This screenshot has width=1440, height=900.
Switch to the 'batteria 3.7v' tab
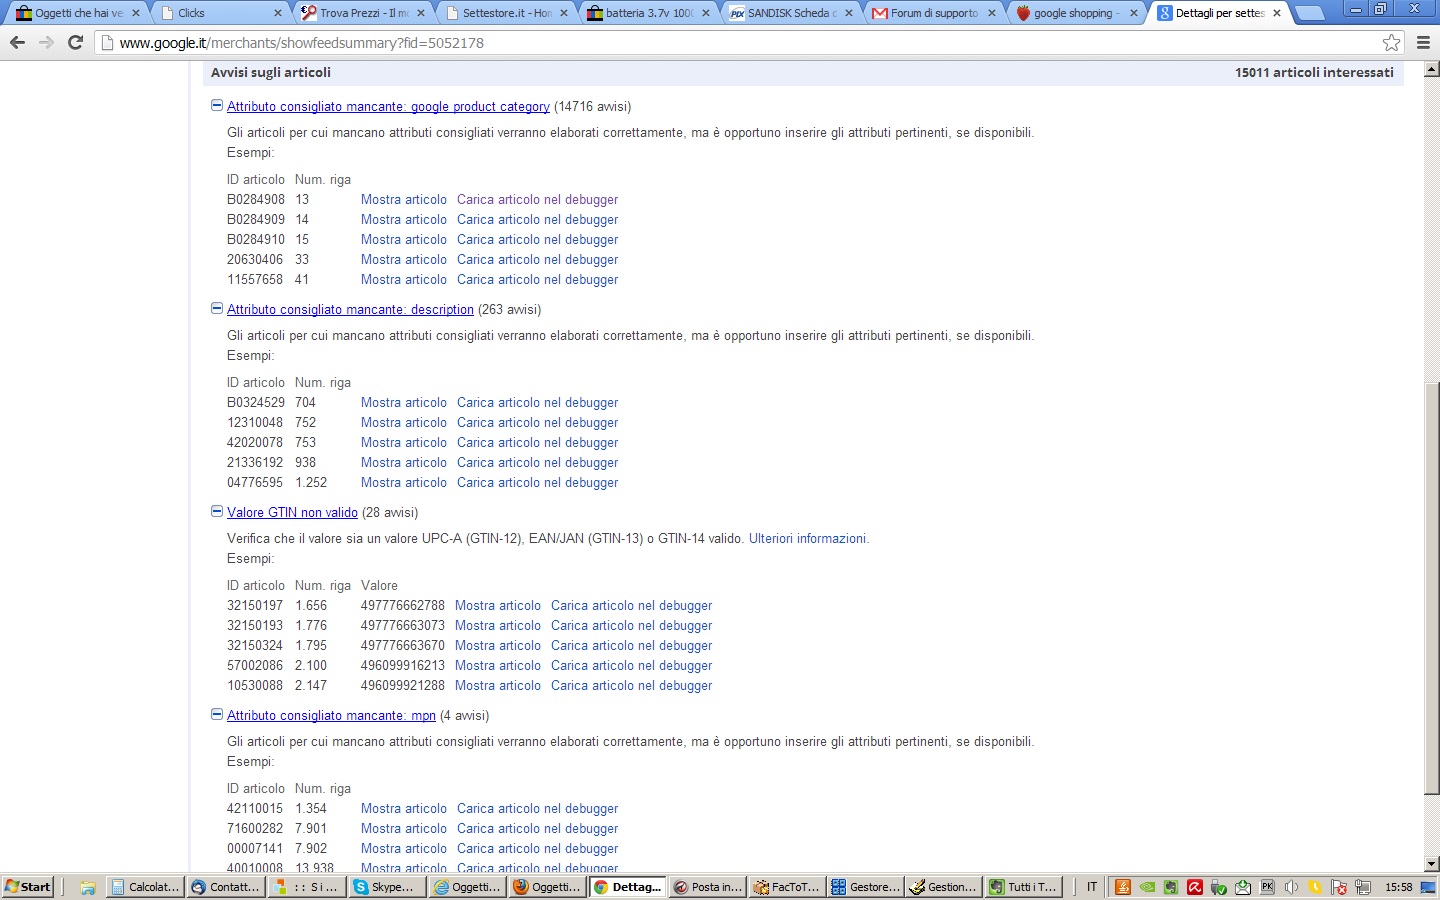point(649,13)
